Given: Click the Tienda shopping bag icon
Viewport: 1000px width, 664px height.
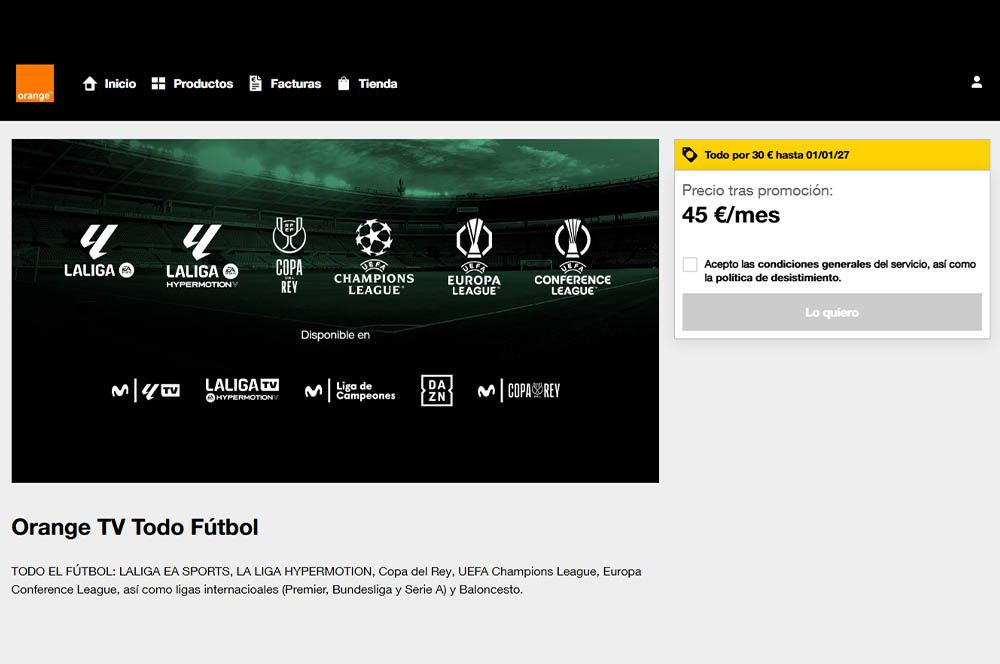Looking at the screenshot, I should [343, 84].
